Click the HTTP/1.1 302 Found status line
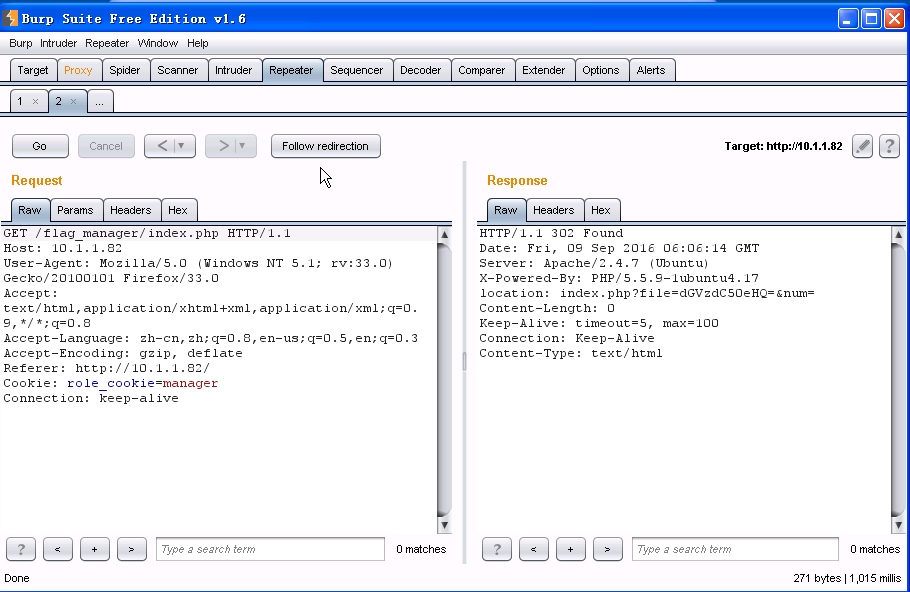This screenshot has height=592, width=910. [551, 233]
